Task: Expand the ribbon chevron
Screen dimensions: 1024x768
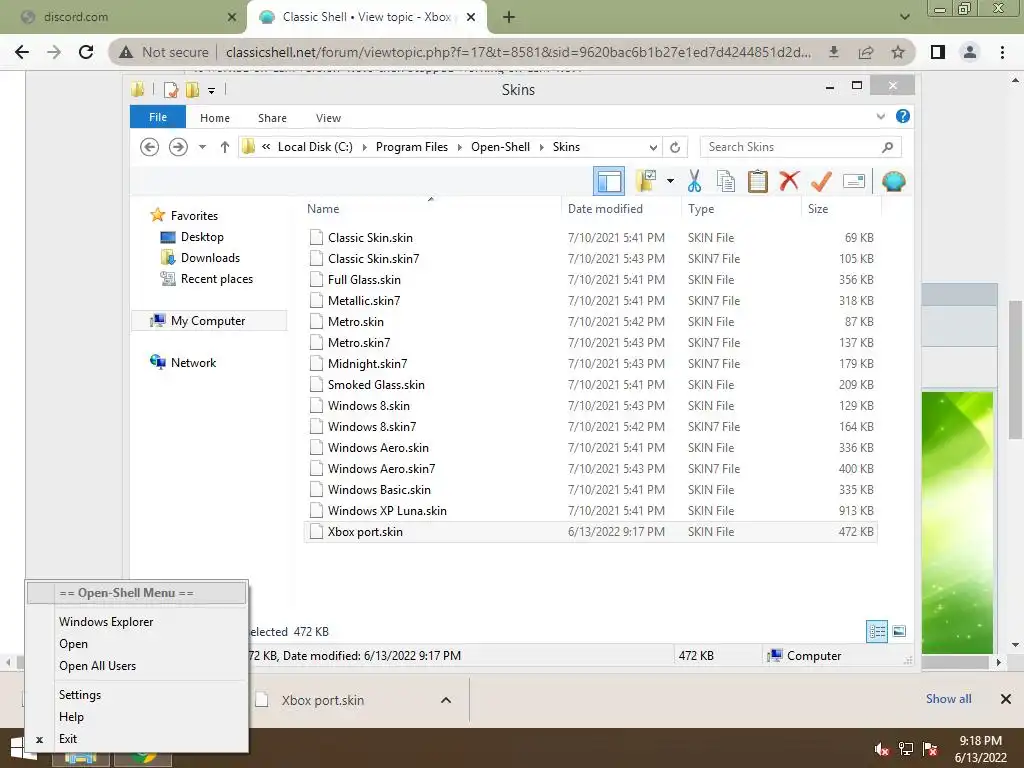Action: [x=880, y=116]
